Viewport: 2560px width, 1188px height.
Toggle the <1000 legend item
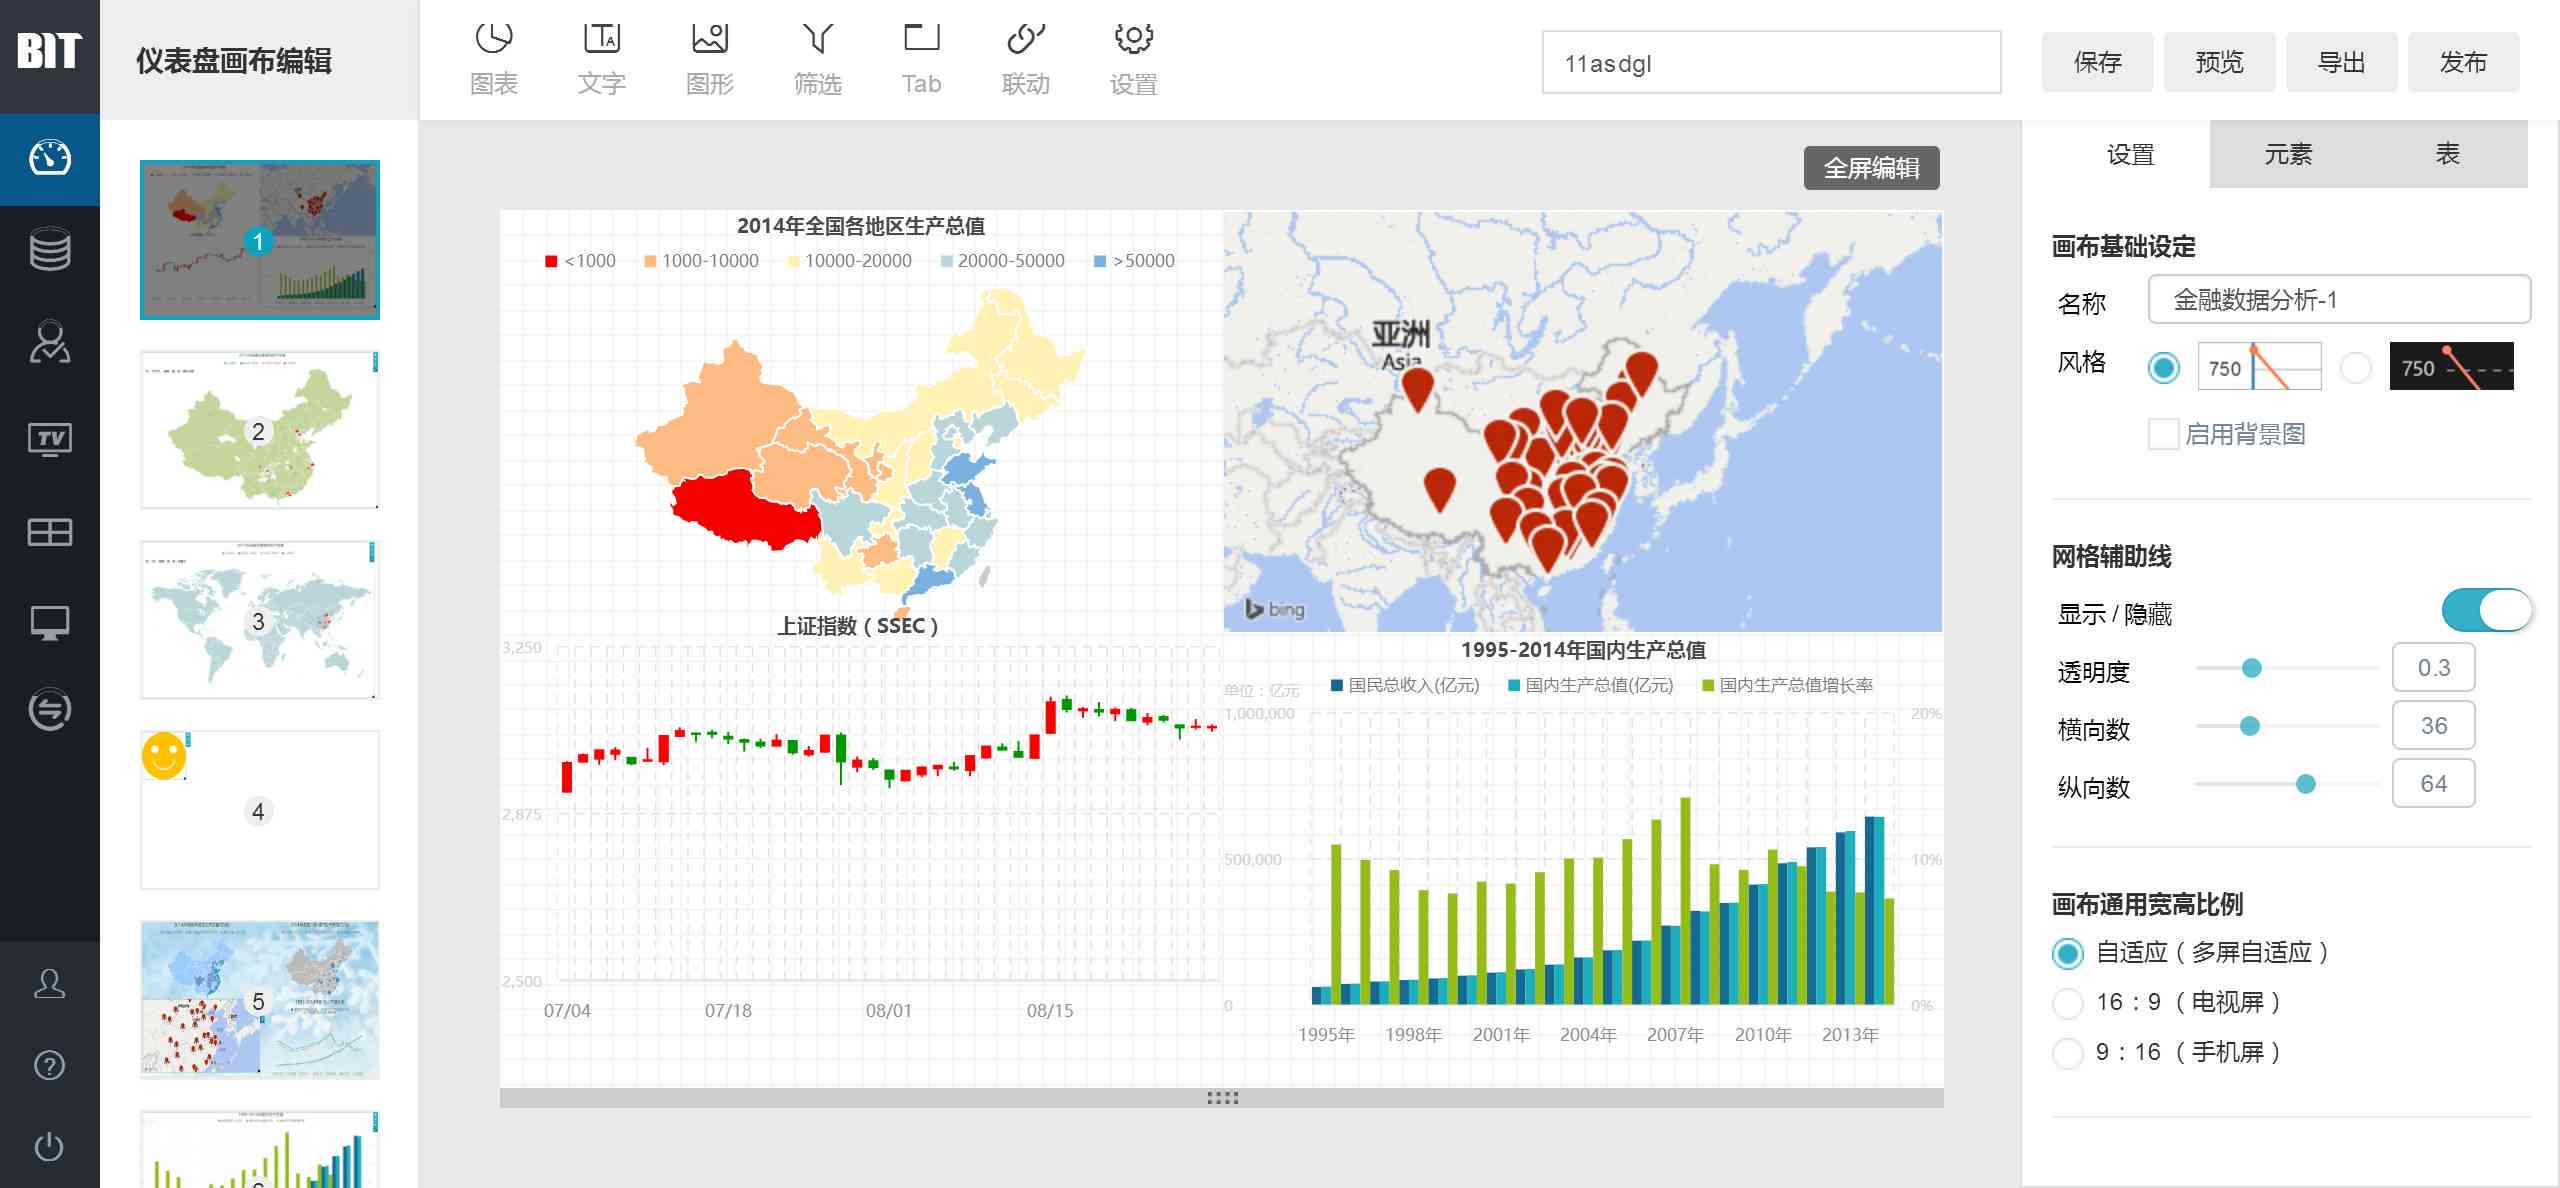[580, 261]
